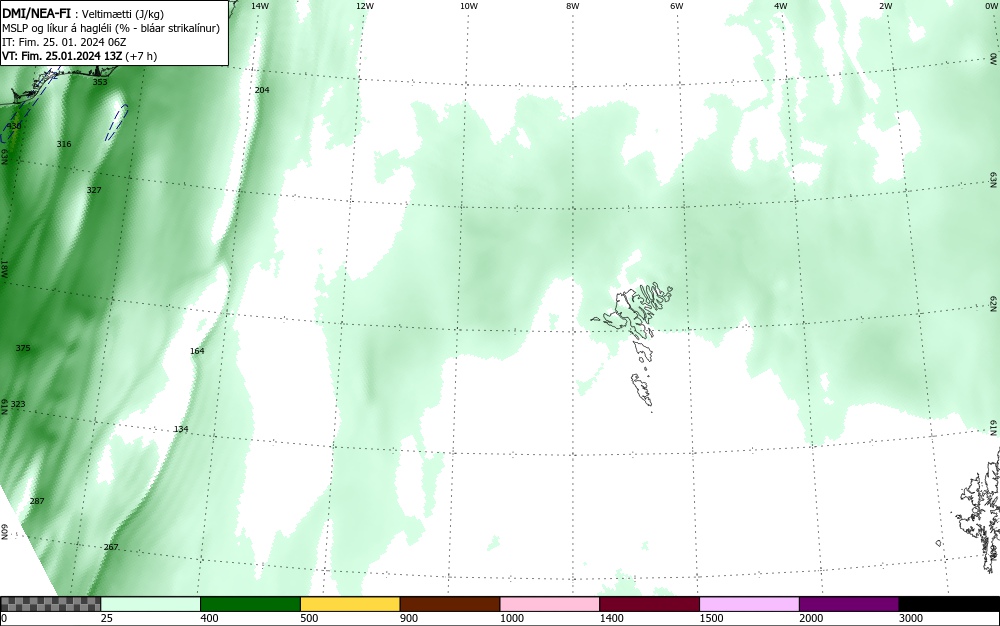Click the '10W' longitude label
The image size is (1000, 626).
click(469, 6)
